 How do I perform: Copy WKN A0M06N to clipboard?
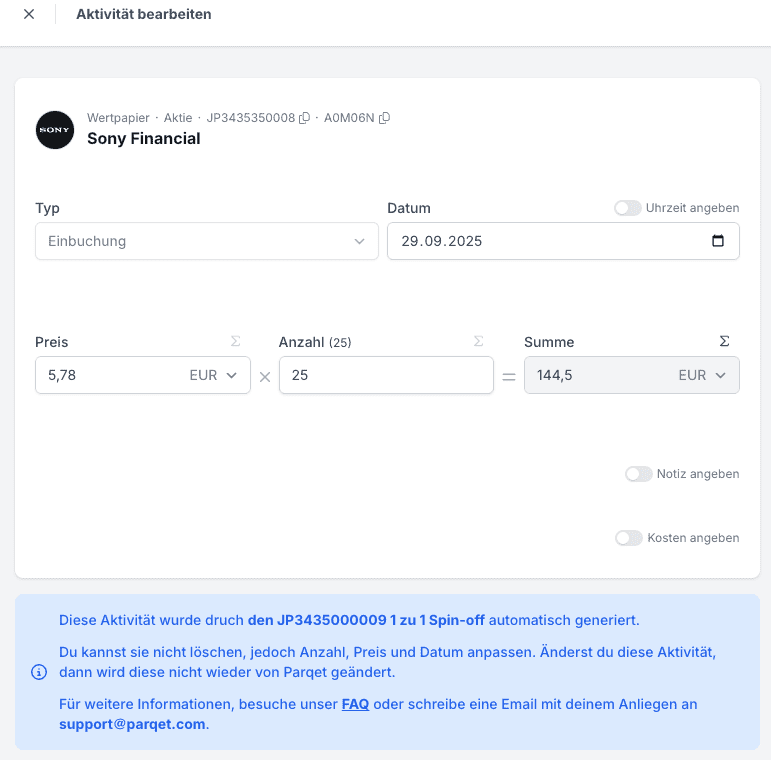[x=384, y=118]
